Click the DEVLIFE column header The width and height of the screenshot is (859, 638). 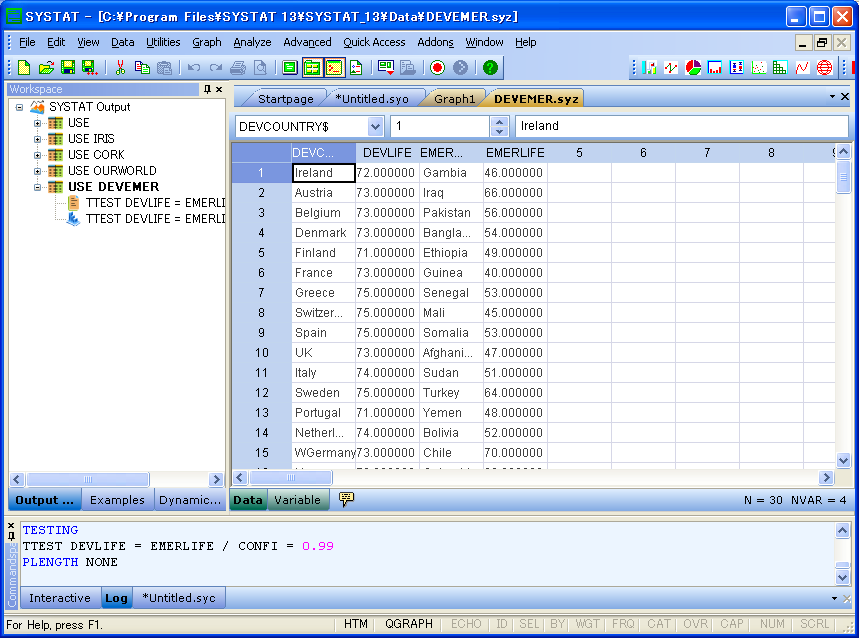coord(387,153)
